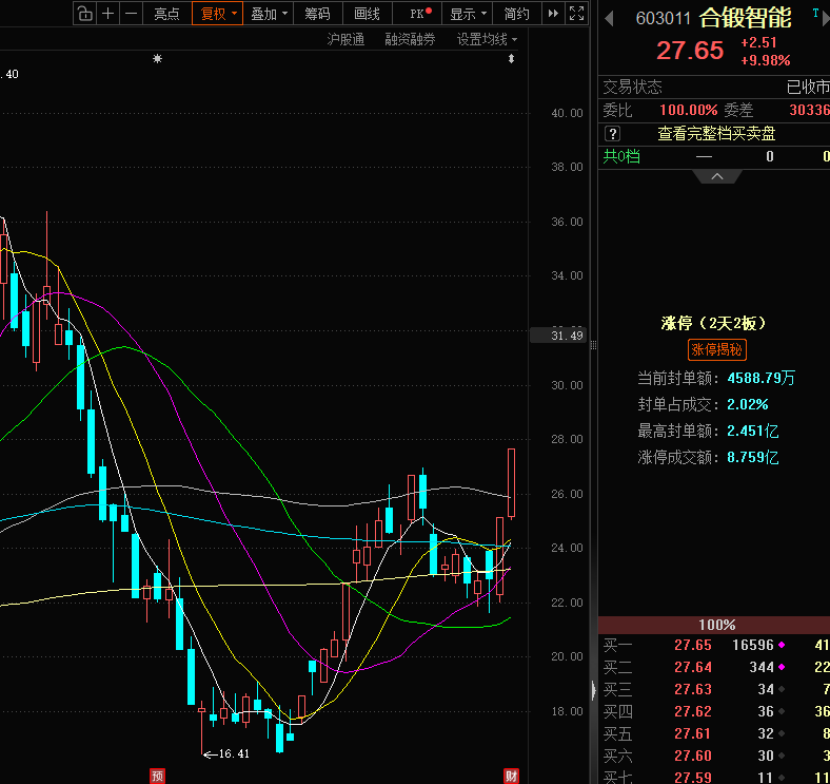Click the 交易状态 row
The width and height of the screenshot is (830, 784).
coord(714,87)
